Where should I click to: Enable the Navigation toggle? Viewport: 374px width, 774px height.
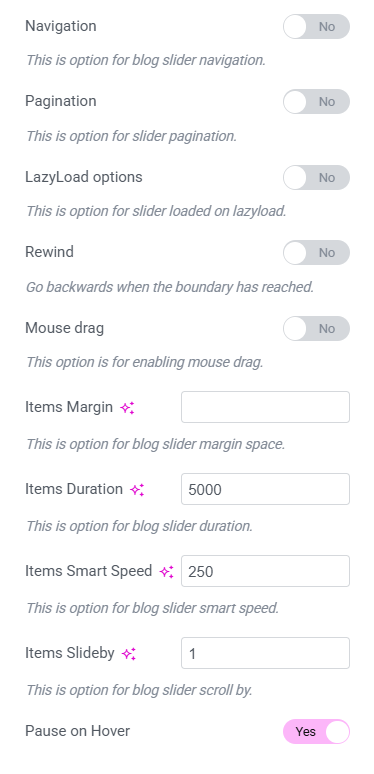[x=316, y=26]
